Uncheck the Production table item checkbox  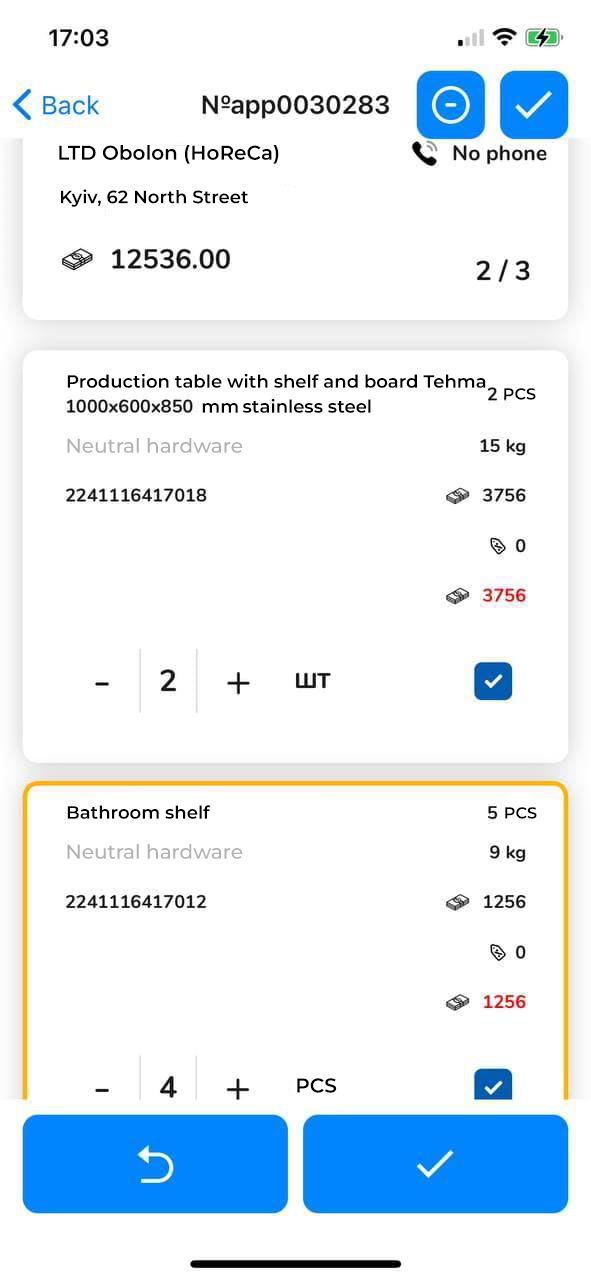pos(493,681)
